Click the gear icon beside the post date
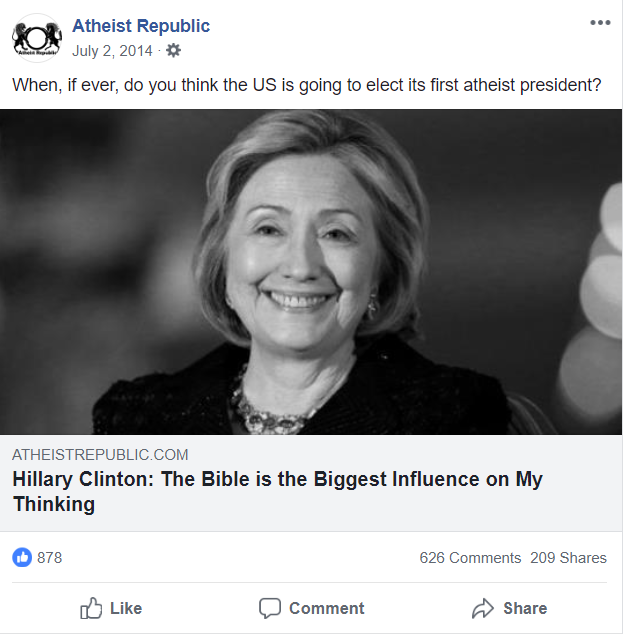 [x=173, y=50]
